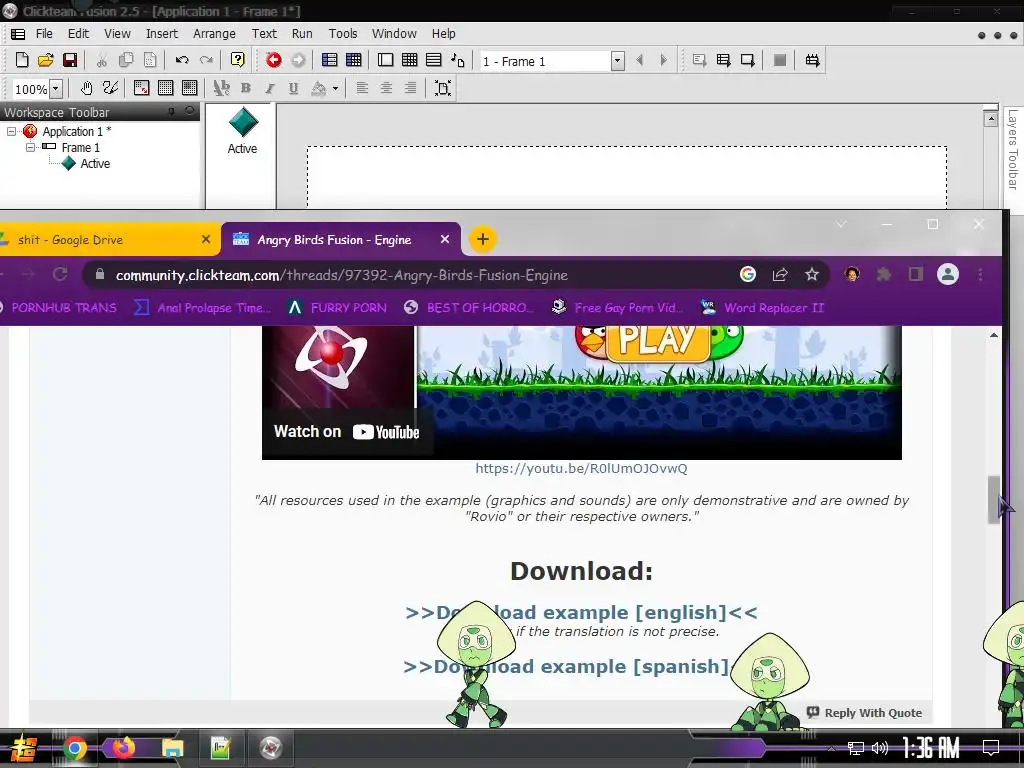Viewport: 1024px width, 768px height.
Task: Click the red Back navigation arrow
Action: [x=274, y=60]
